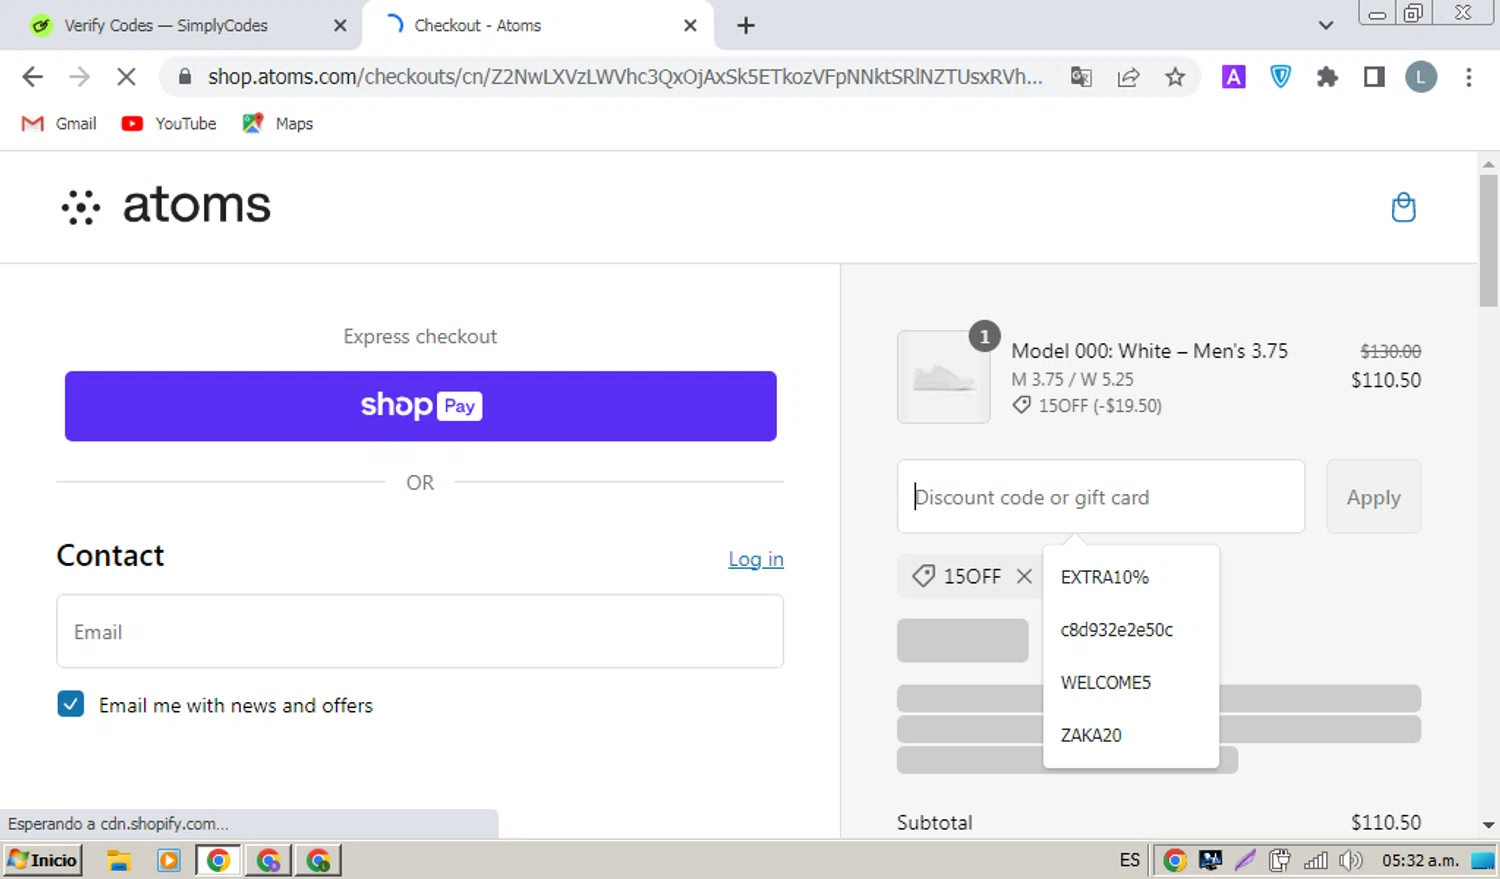1500x879 pixels.
Task: Click the browser address bar URL
Action: [x=624, y=77]
